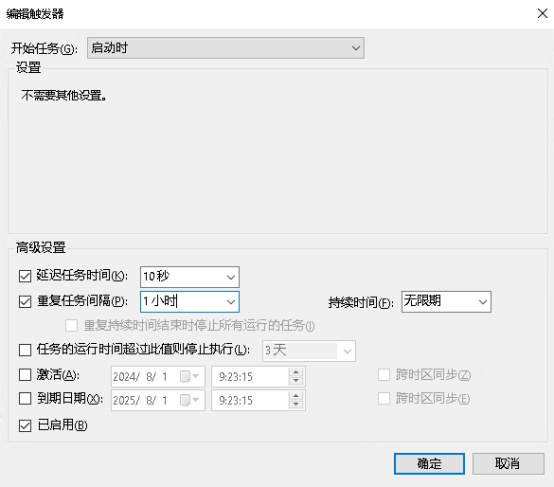Screen dimensions: 554x487
Task: Open the 持续时间 dropdown showing 无限期
Action: [446, 302]
